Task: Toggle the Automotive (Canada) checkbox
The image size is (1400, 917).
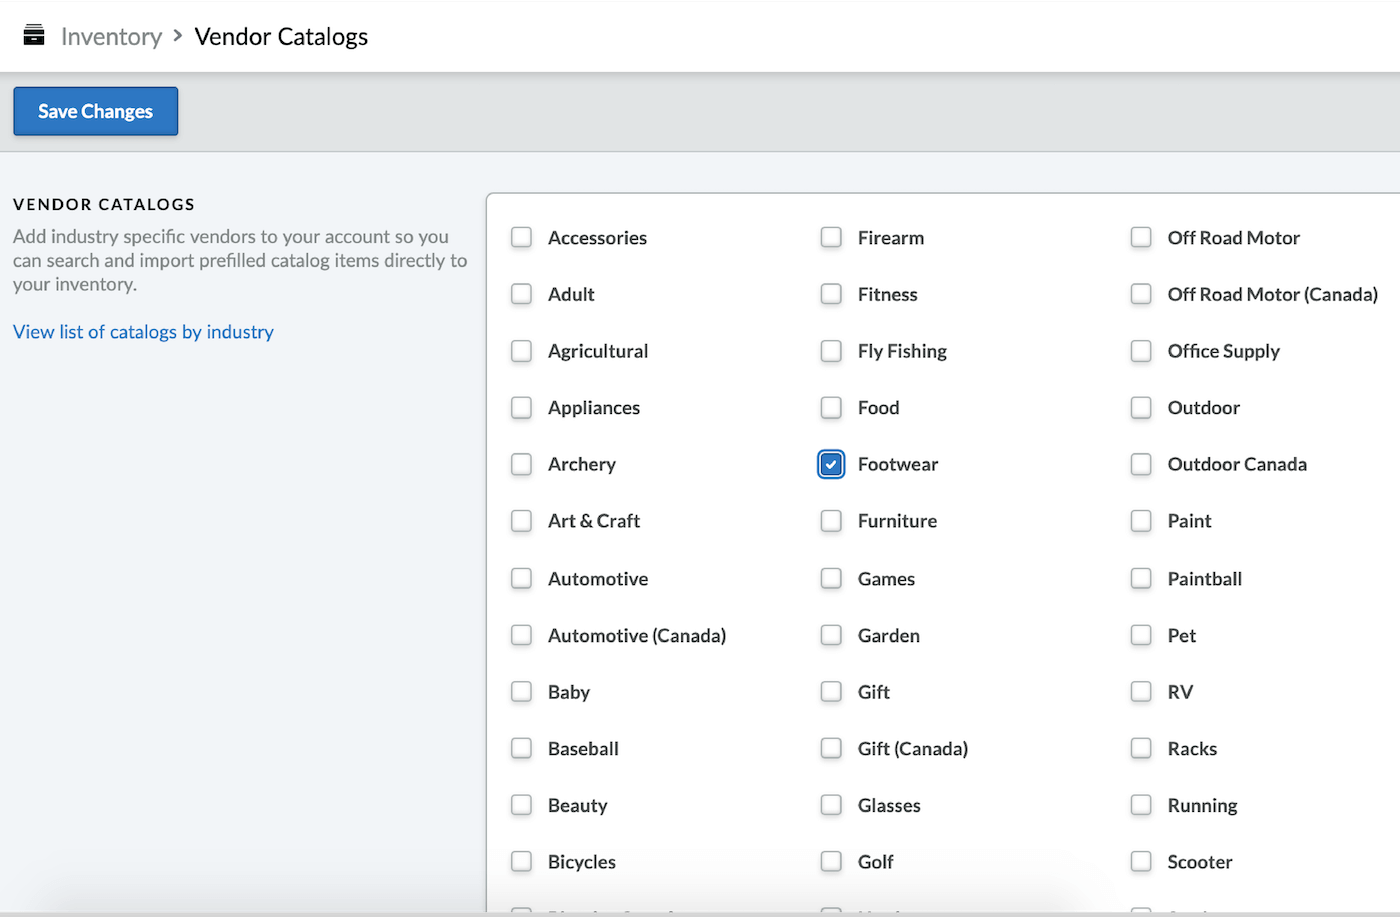Action: 521,635
